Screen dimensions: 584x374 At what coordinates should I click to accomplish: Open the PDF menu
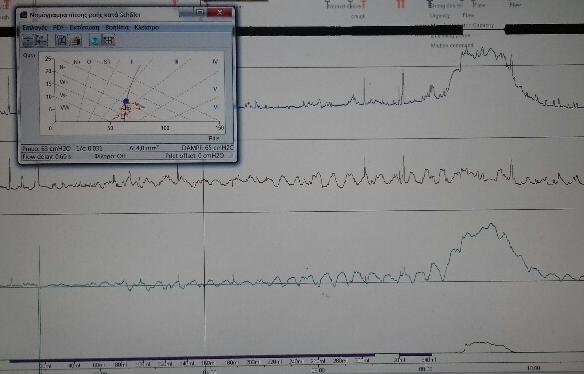pos(58,28)
